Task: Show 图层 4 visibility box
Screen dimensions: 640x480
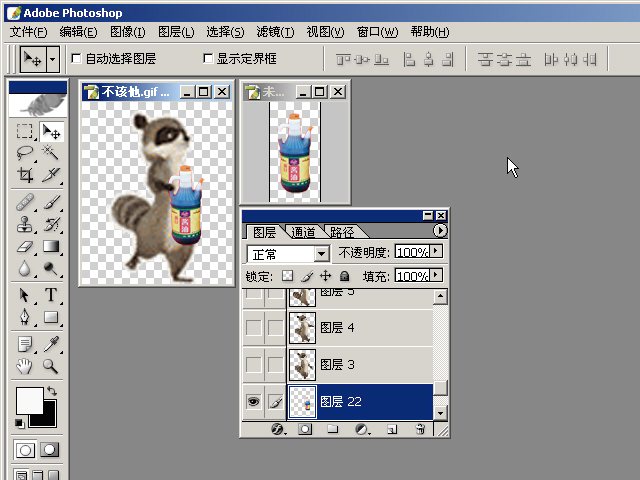Action: tap(253, 327)
